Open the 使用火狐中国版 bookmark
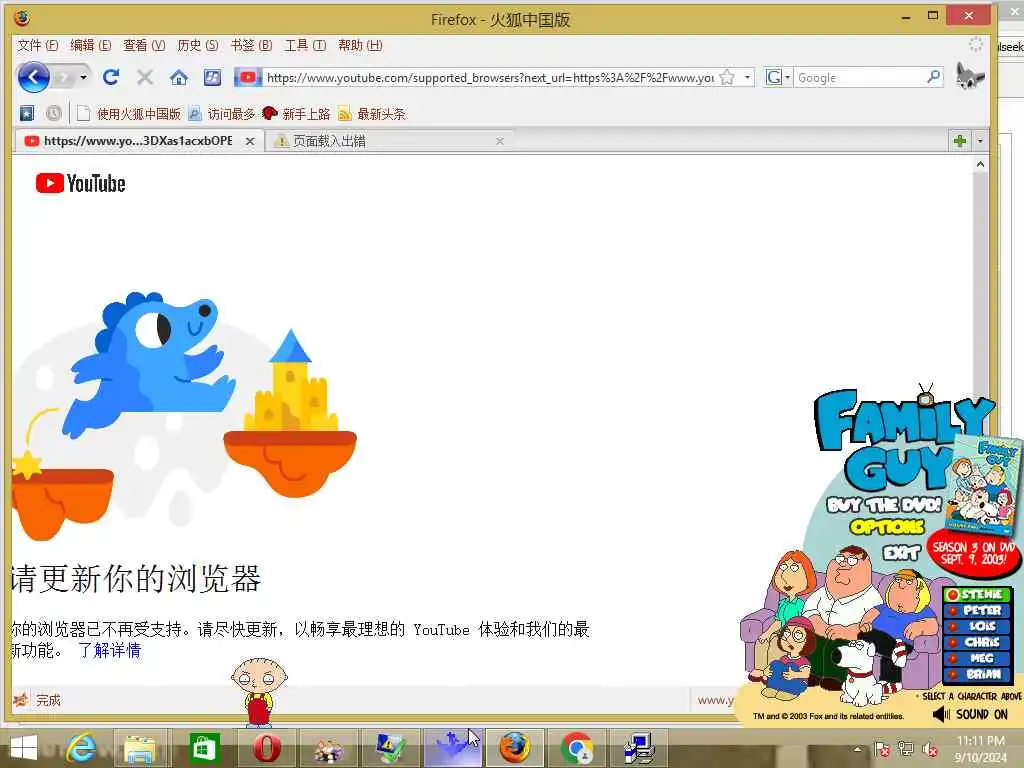Viewport: 1024px width, 768px height. (x=129, y=114)
